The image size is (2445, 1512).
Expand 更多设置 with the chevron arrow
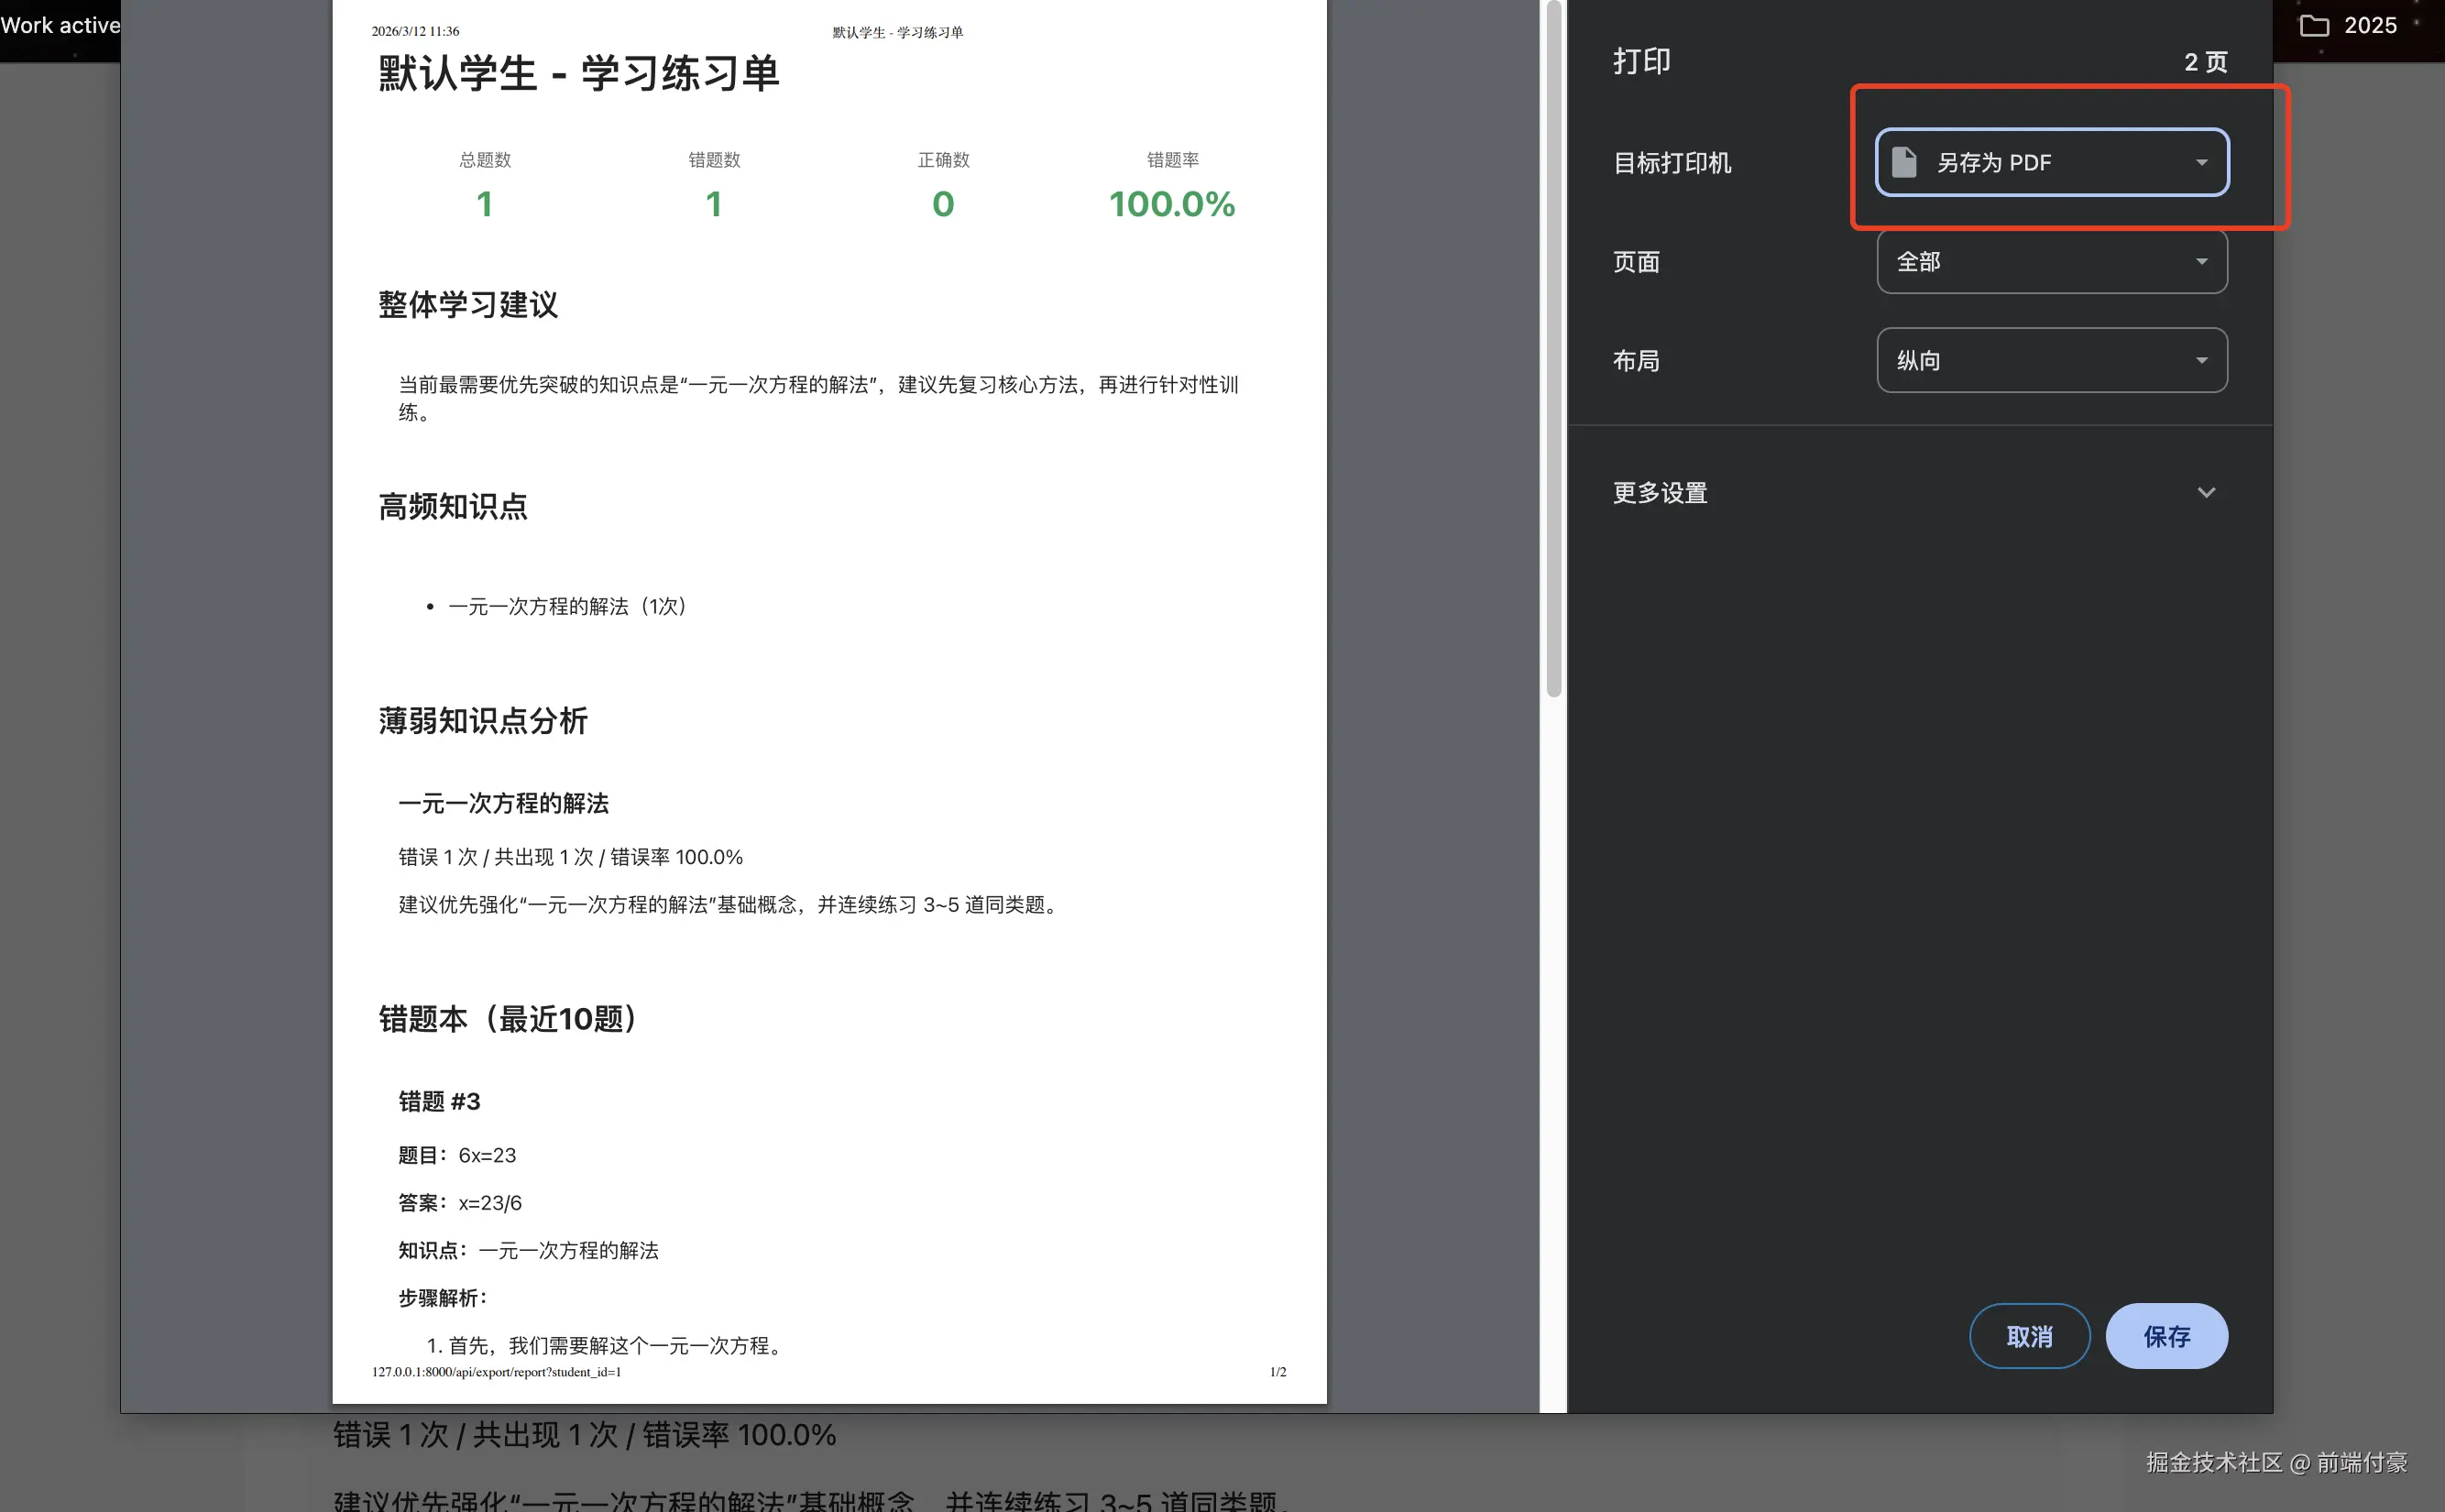point(2206,492)
